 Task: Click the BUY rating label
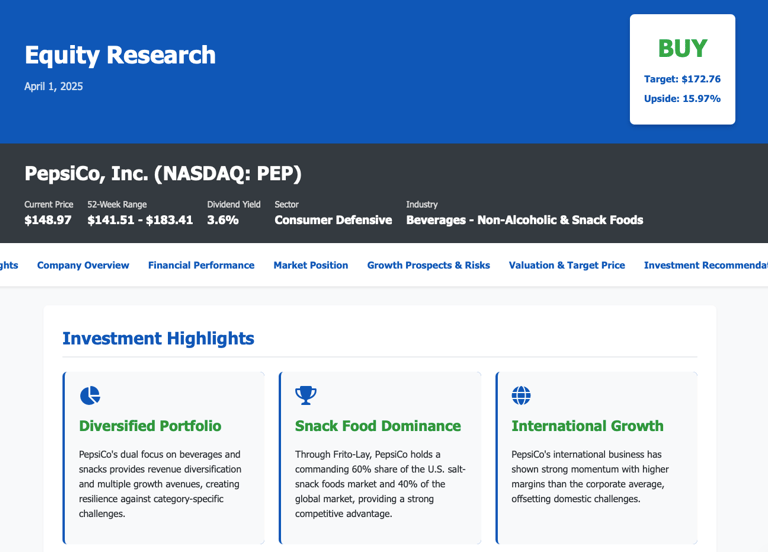[x=682, y=48]
